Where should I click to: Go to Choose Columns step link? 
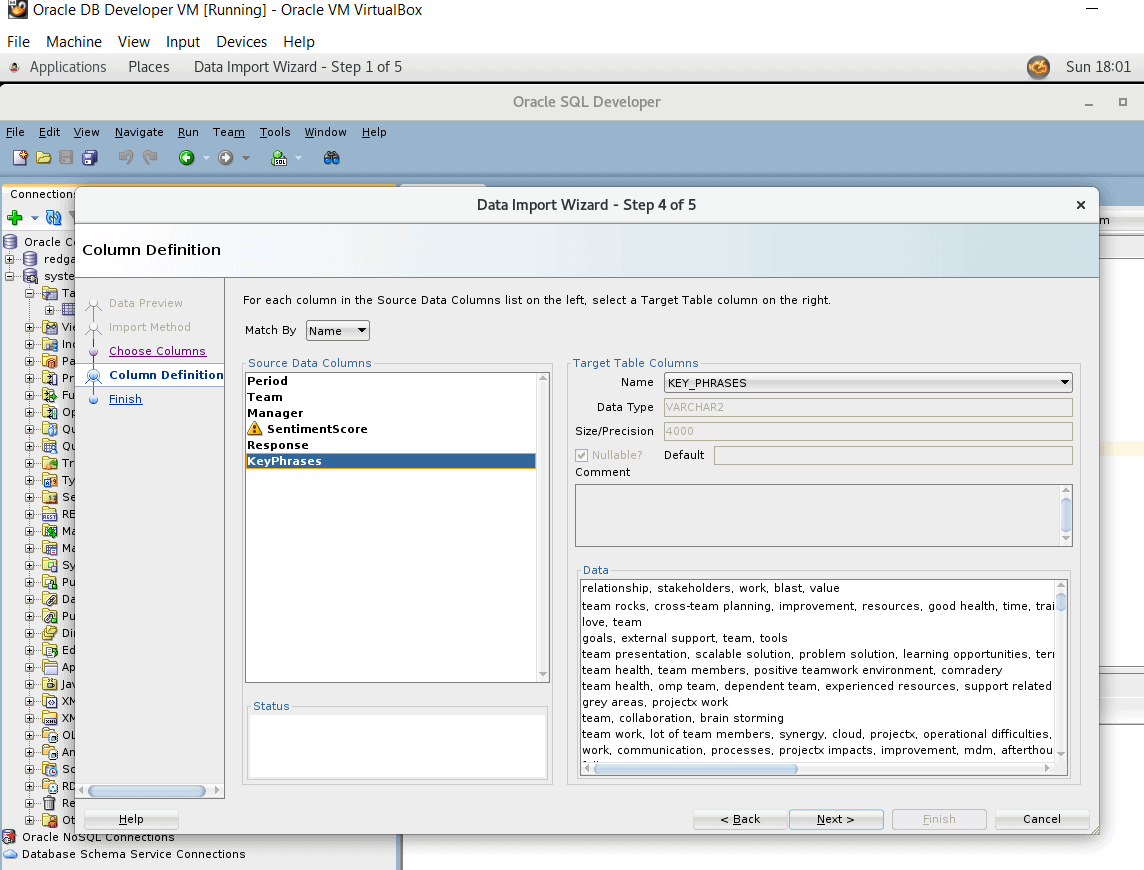158,351
